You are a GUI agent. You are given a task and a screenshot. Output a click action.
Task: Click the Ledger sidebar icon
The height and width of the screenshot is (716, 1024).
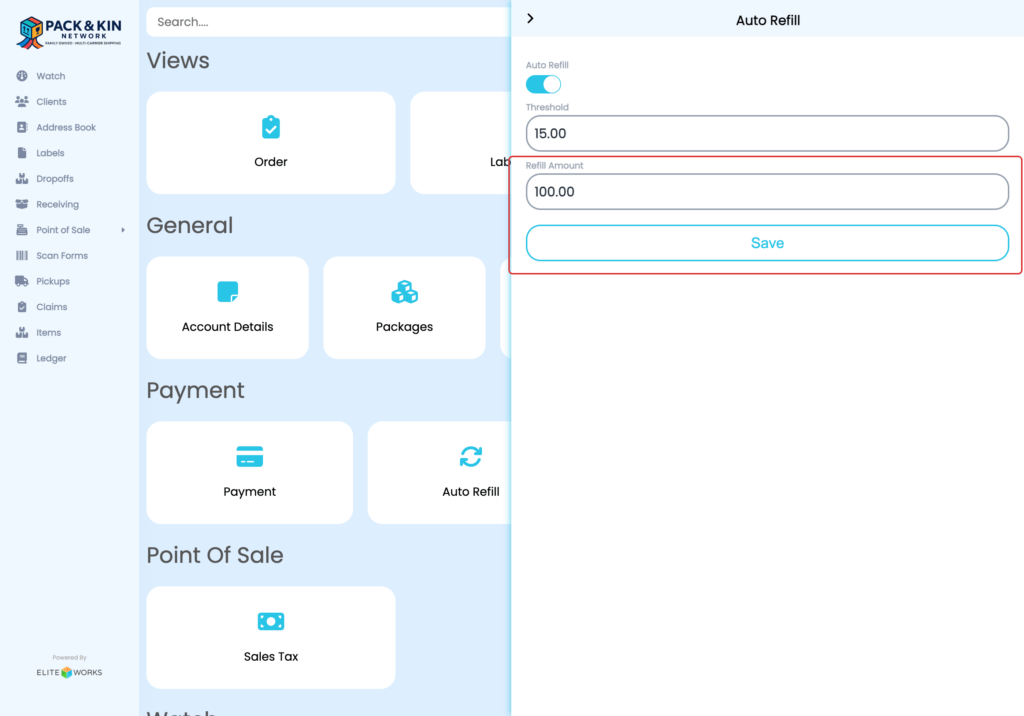click(x=22, y=358)
